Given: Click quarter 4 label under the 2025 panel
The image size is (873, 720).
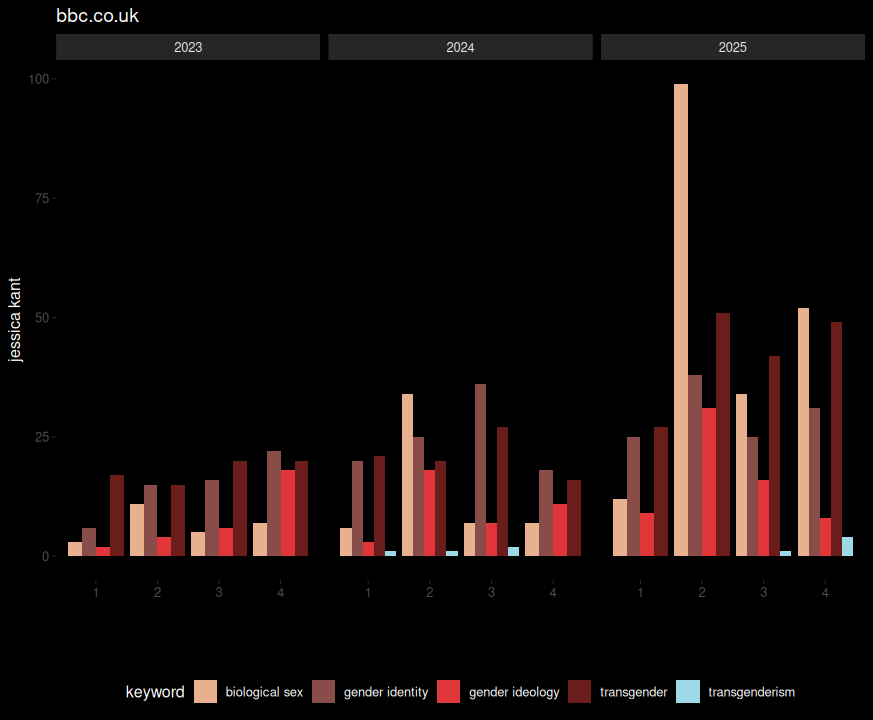Looking at the screenshot, I should click(x=825, y=593).
